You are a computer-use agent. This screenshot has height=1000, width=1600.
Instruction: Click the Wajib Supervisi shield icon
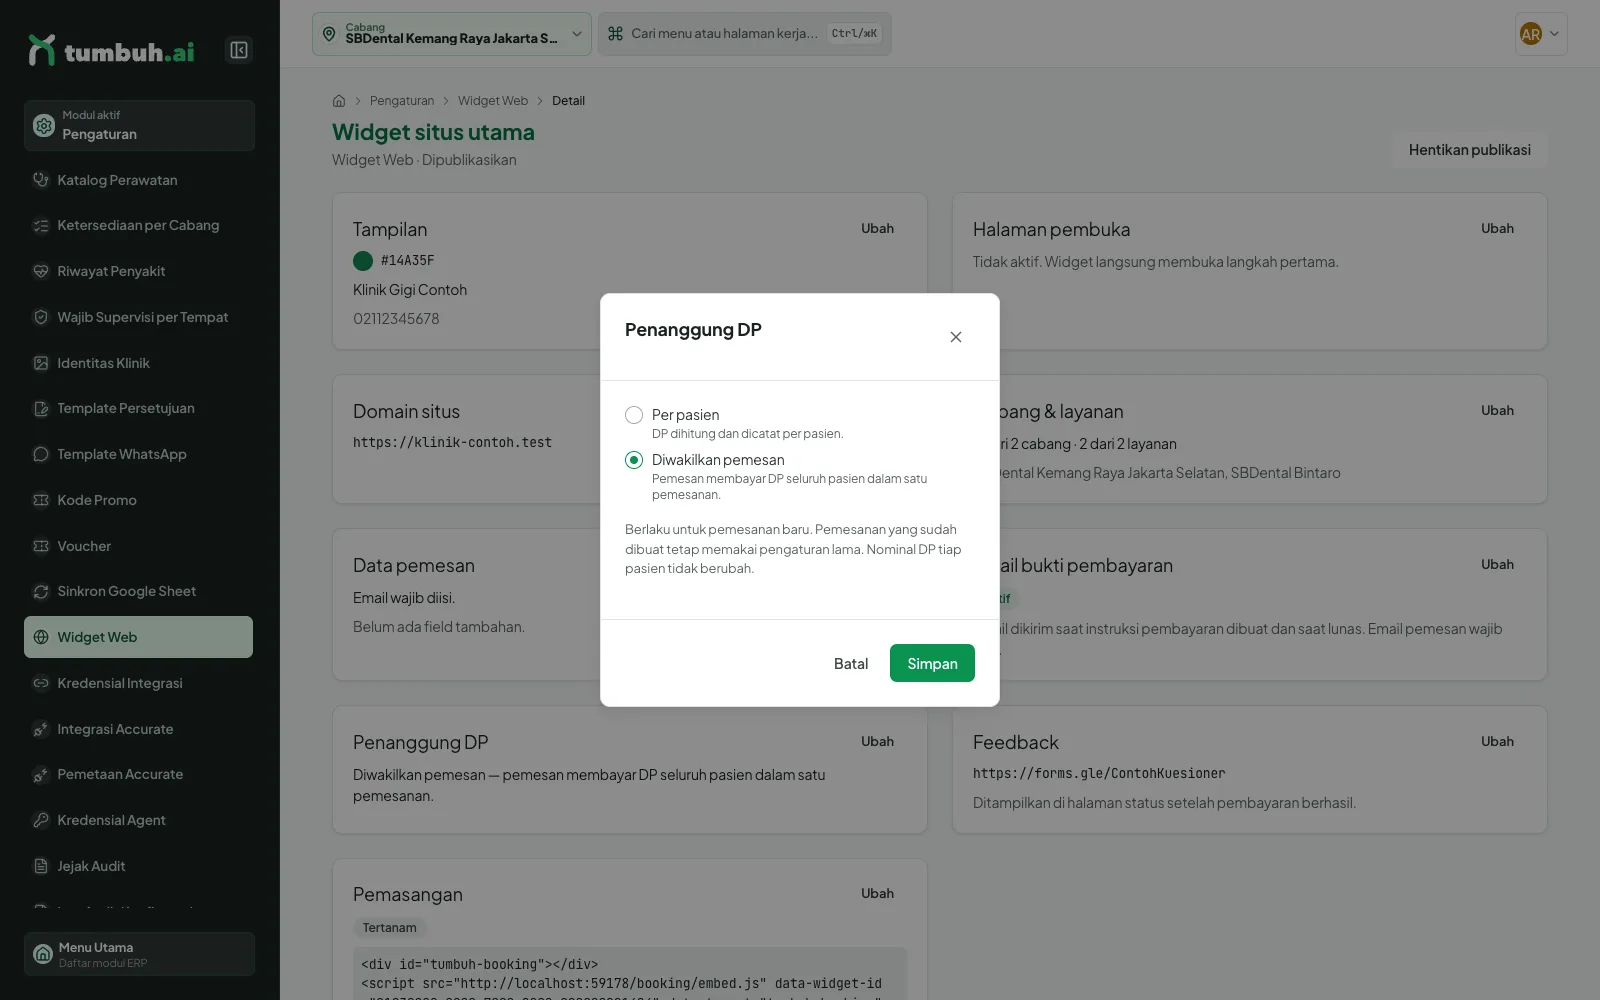point(41,317)
